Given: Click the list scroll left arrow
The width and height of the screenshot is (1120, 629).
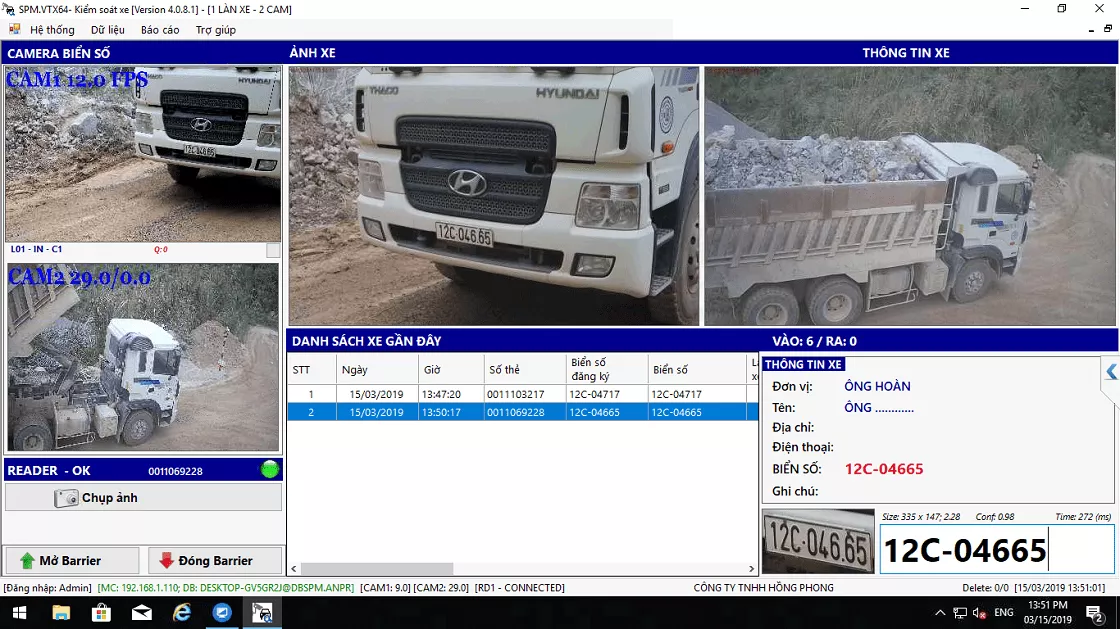Looking at the screenshot, I should point(294,569).
